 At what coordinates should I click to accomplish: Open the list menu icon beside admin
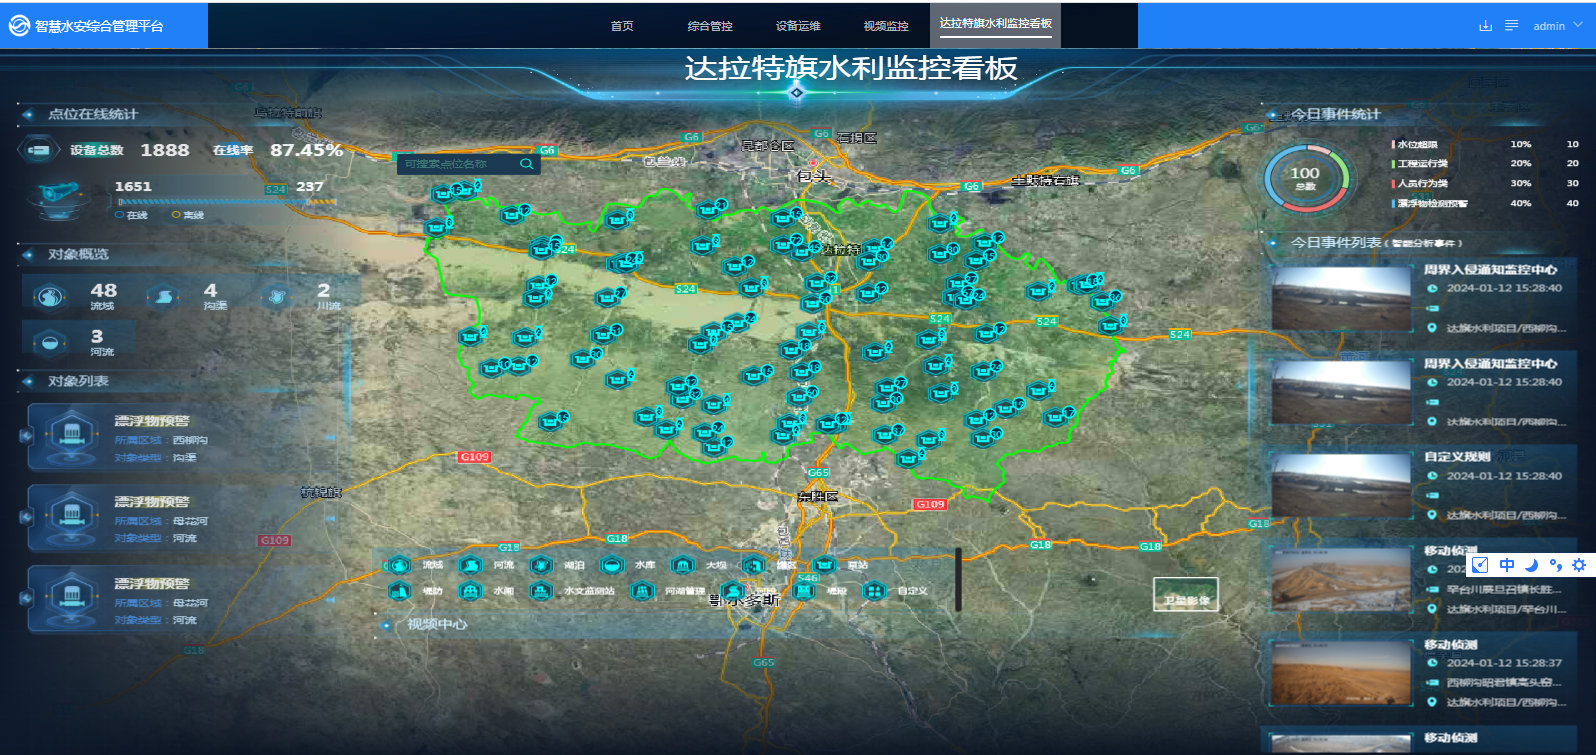pos(1511,26)
